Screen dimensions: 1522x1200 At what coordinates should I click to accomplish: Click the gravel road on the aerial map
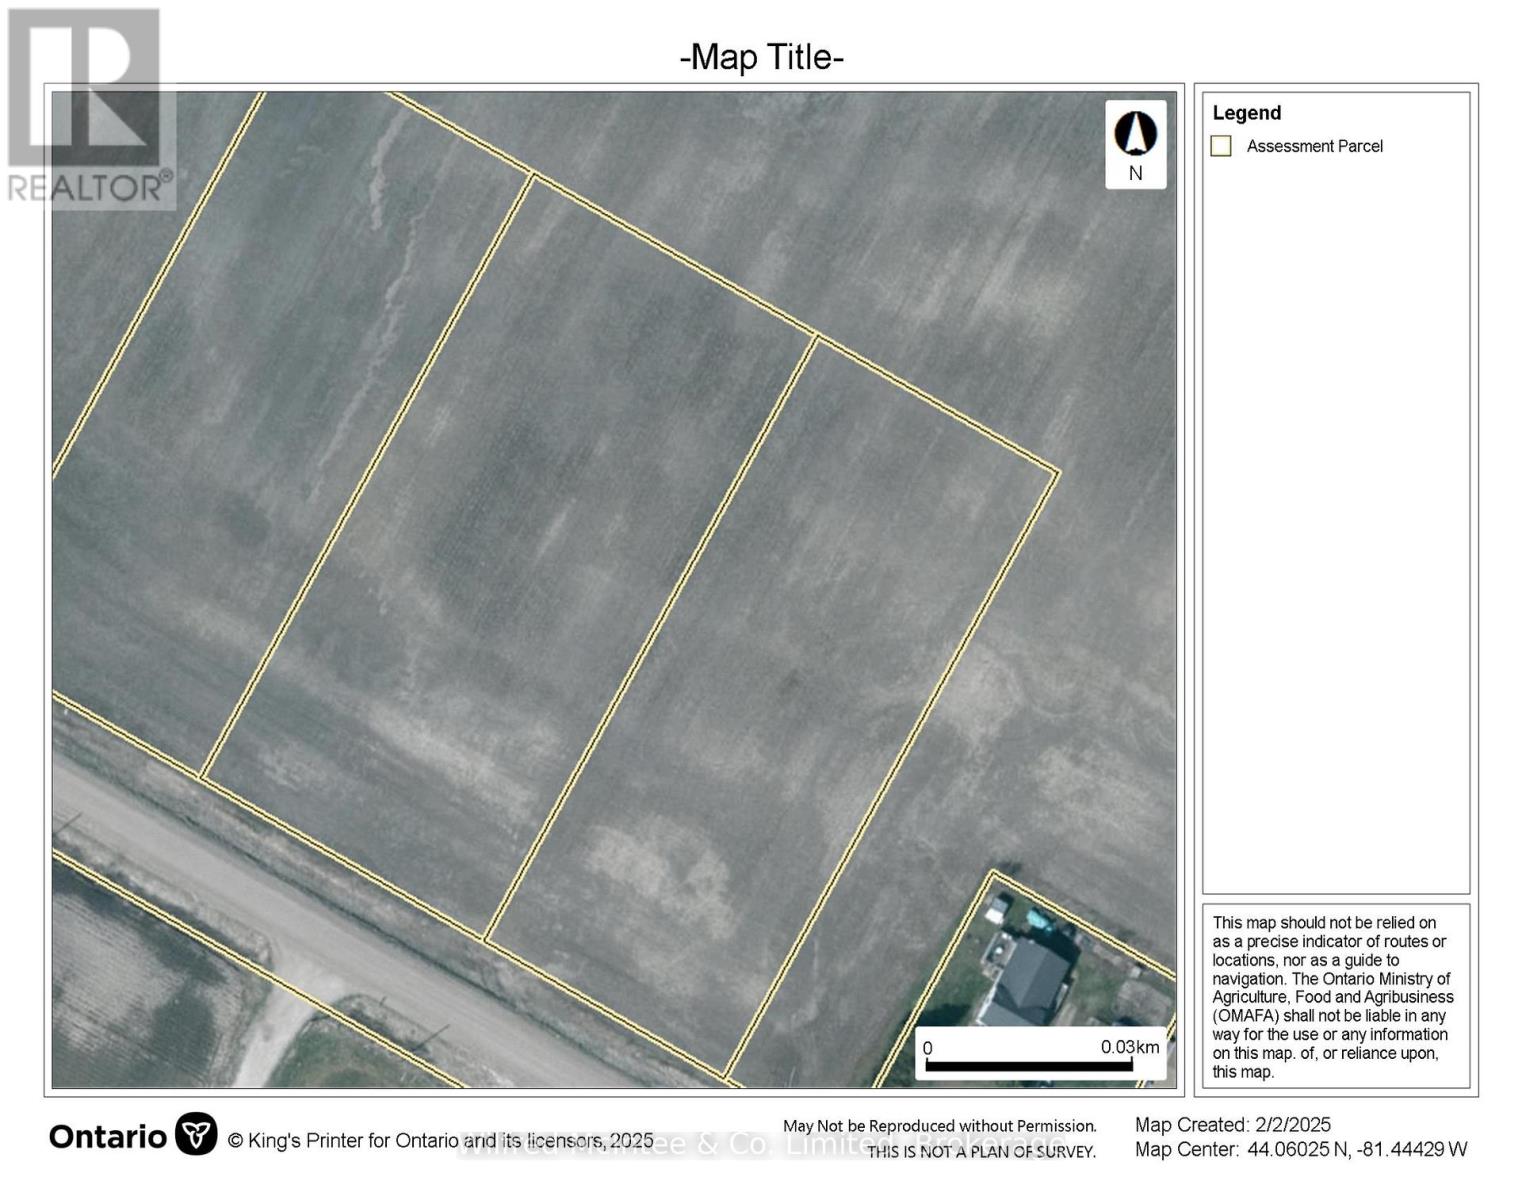tap(300, 930)
